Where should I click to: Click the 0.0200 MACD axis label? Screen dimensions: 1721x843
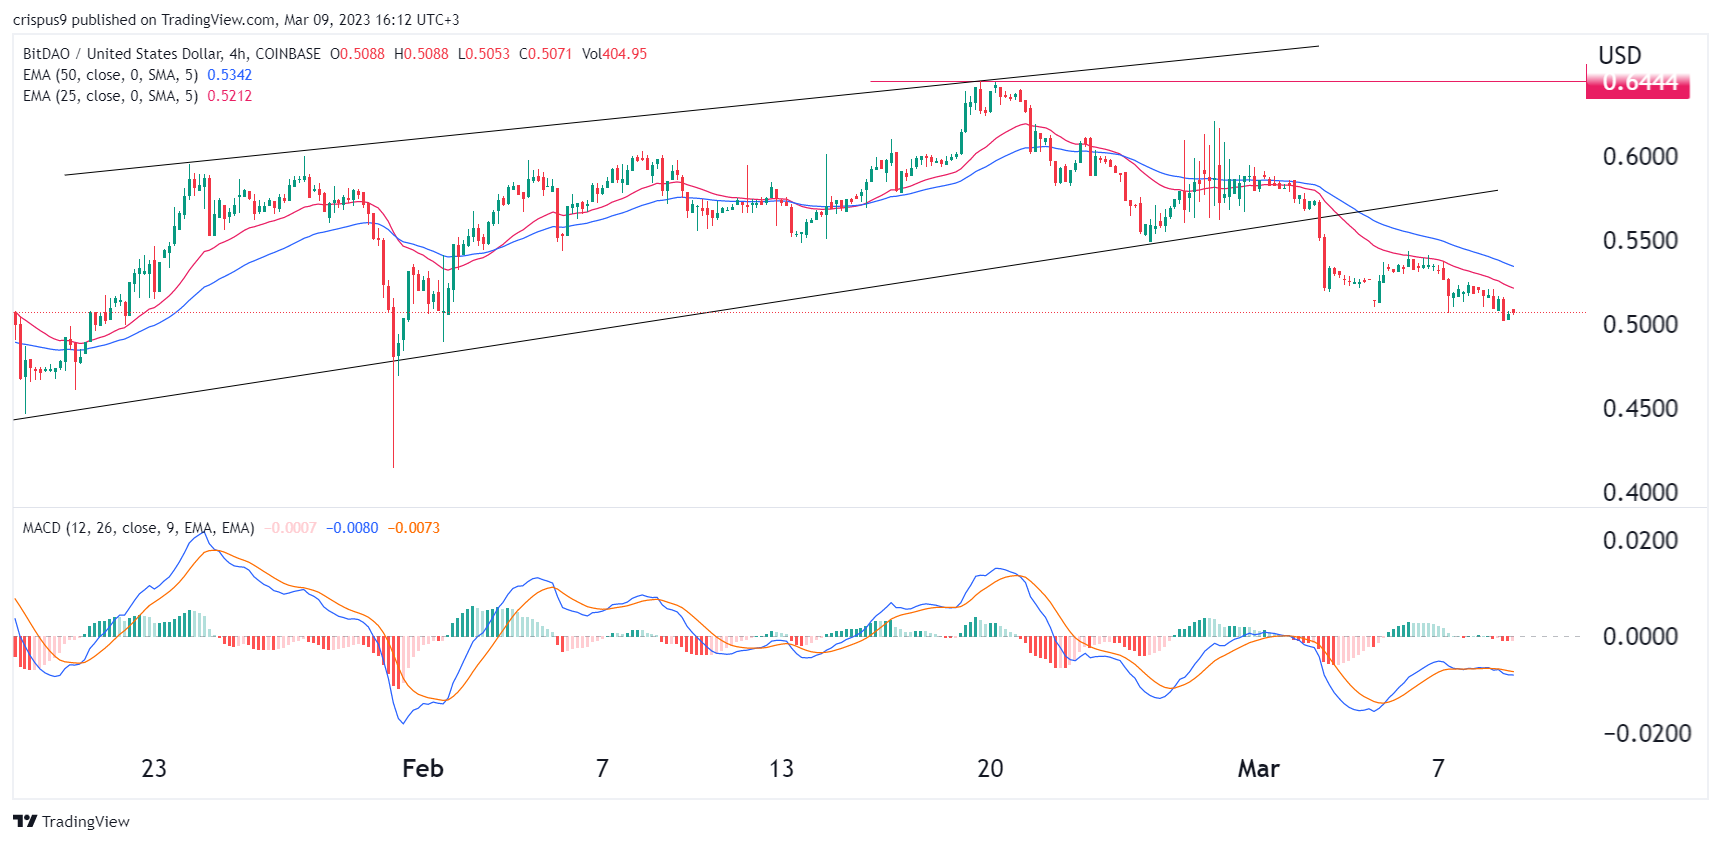click(x=1640, y=541)
